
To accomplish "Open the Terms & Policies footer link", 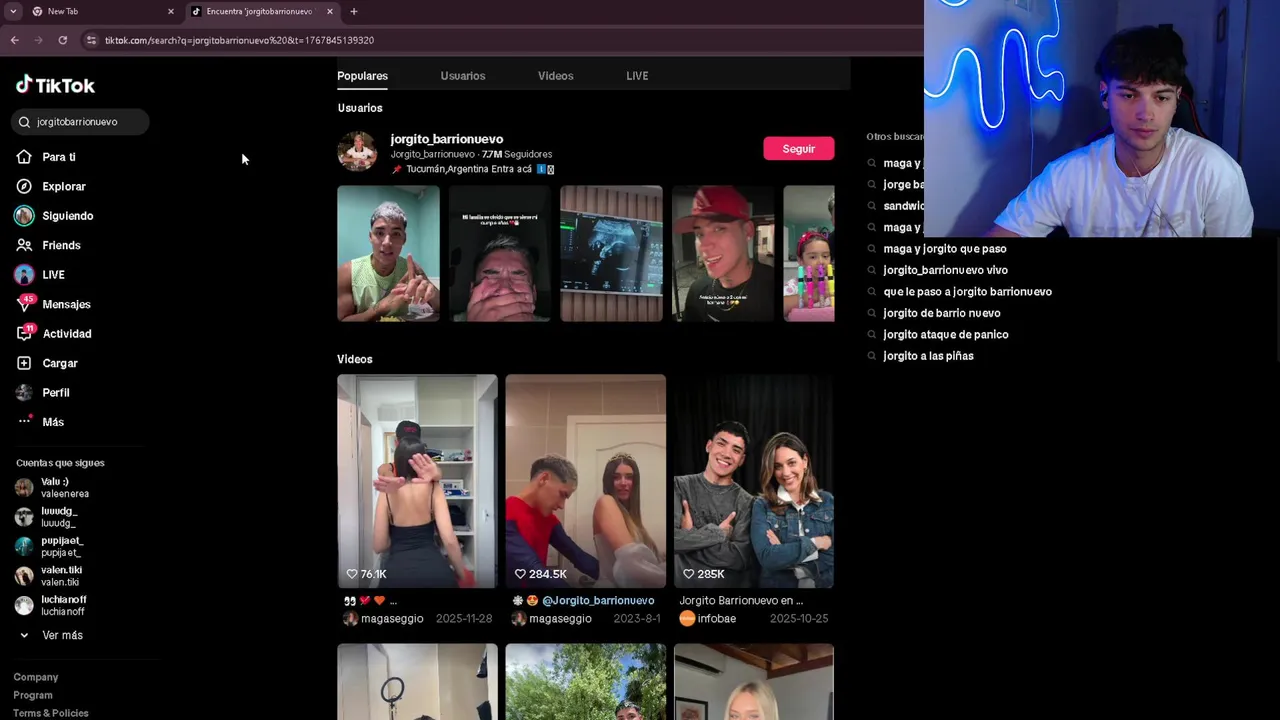I will click(x=51, y=713).
